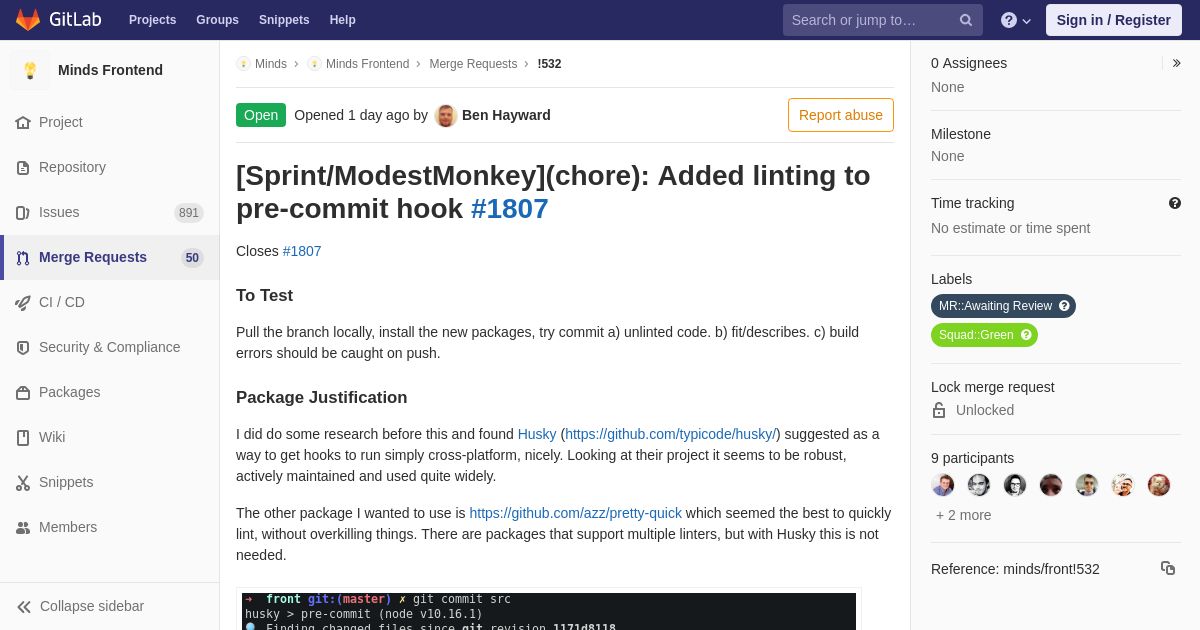The image size is (1200, 630).
Task: Click the Snippets scissors icon
Action: (x=23, y=482)
